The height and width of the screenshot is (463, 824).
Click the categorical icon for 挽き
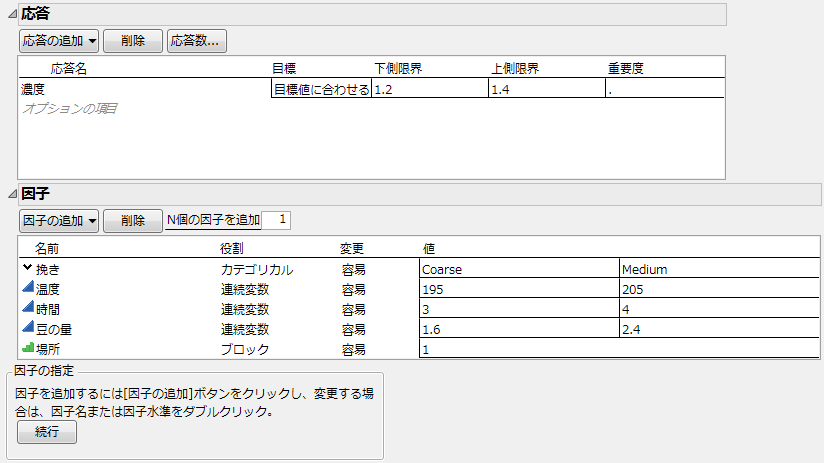click(27, 268)
